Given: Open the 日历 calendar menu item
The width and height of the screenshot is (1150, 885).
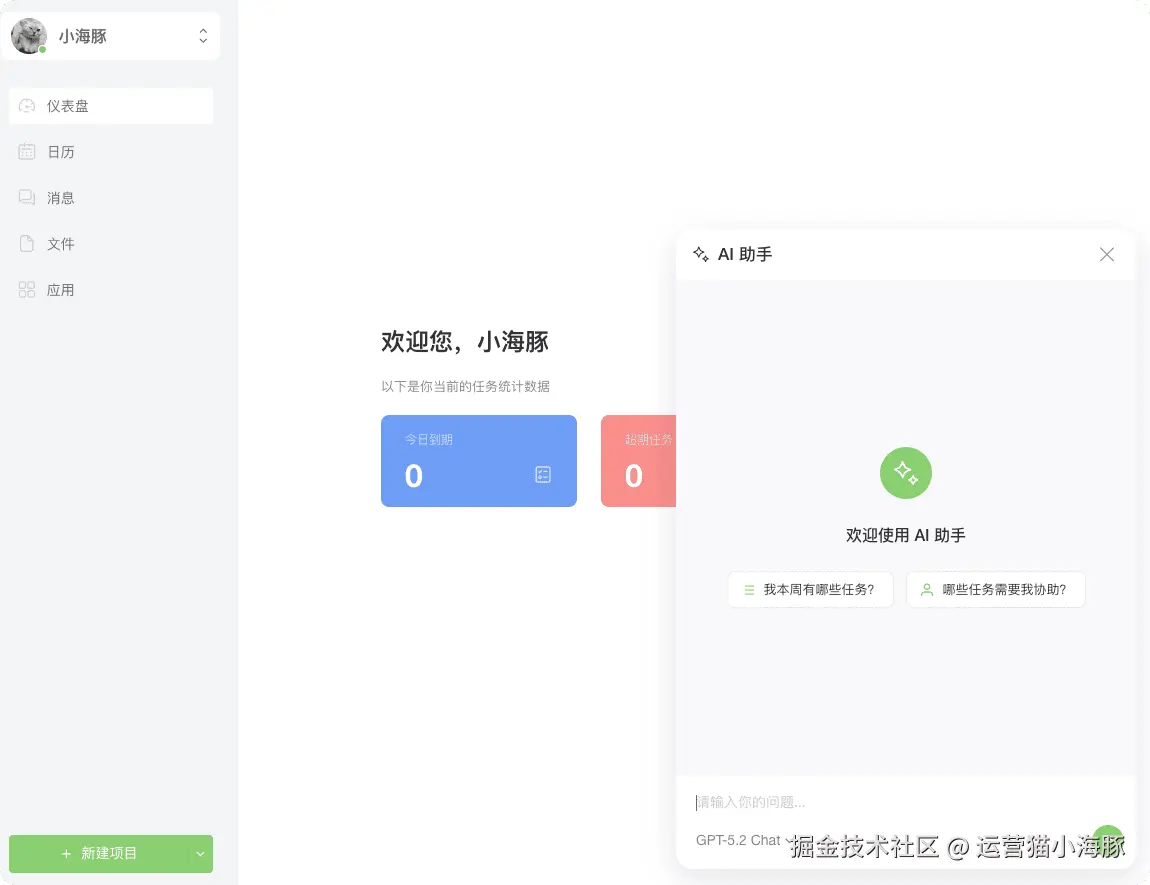Looking at the screenshot, I should [x=111, y=152].
